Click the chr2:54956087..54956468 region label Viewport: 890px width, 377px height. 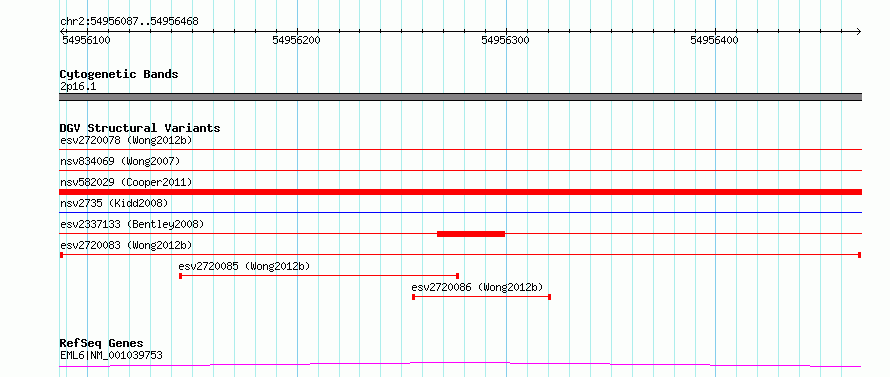click(129, 22)
